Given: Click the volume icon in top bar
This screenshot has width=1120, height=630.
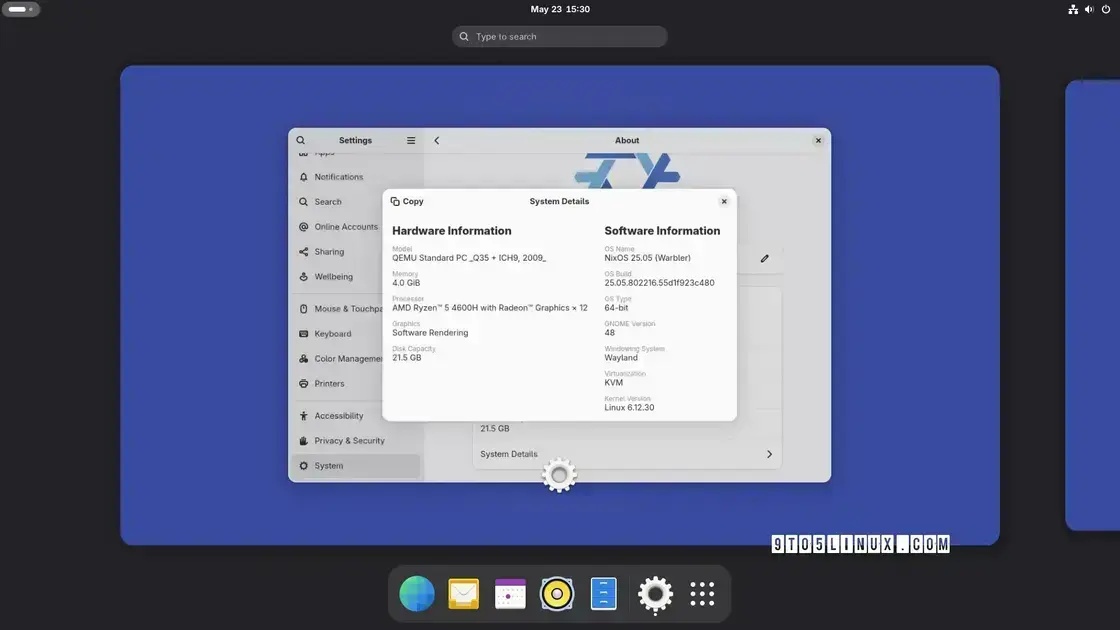Looking at the screenshot, I should [x=1089, y=9].
